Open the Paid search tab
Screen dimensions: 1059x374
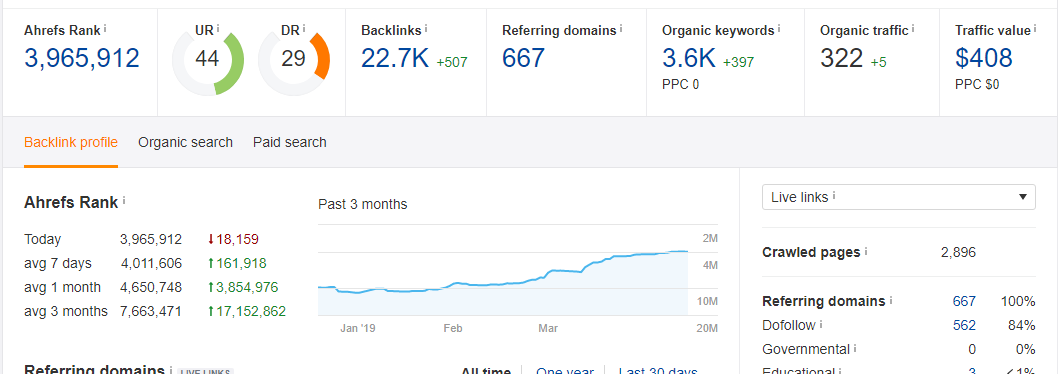tap(290, 142)
